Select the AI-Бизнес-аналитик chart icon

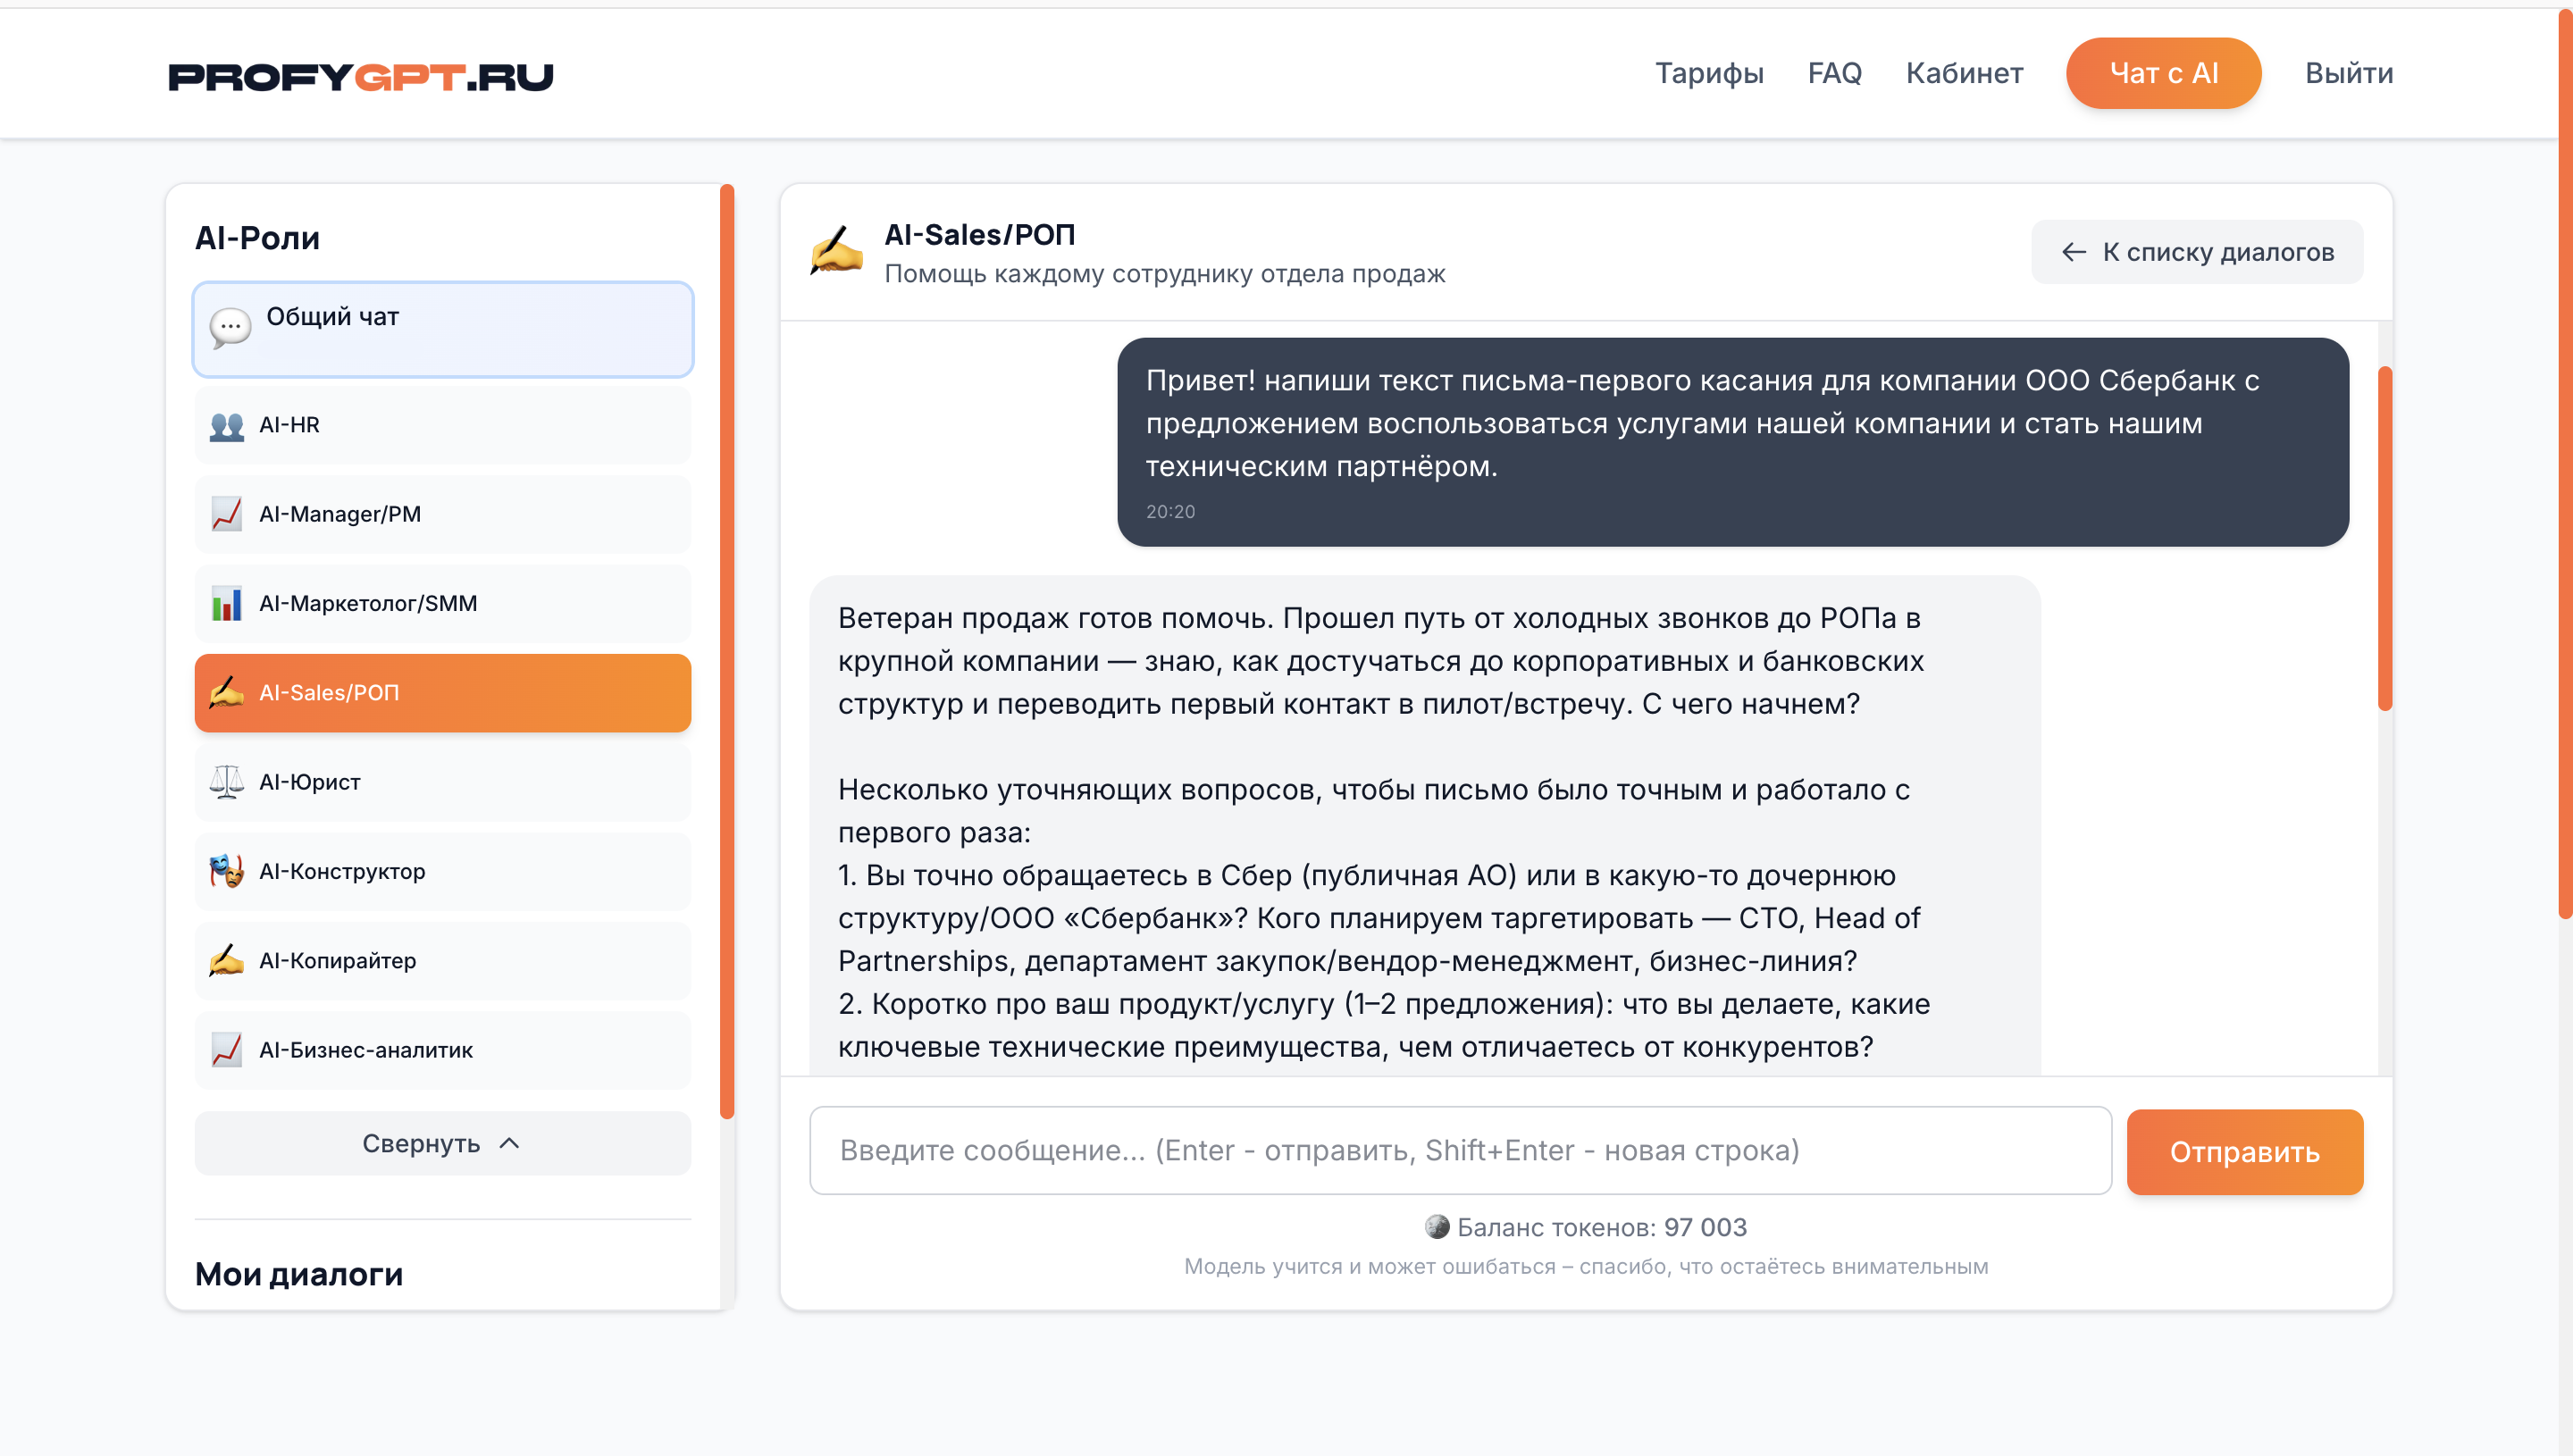(227, 1050)
